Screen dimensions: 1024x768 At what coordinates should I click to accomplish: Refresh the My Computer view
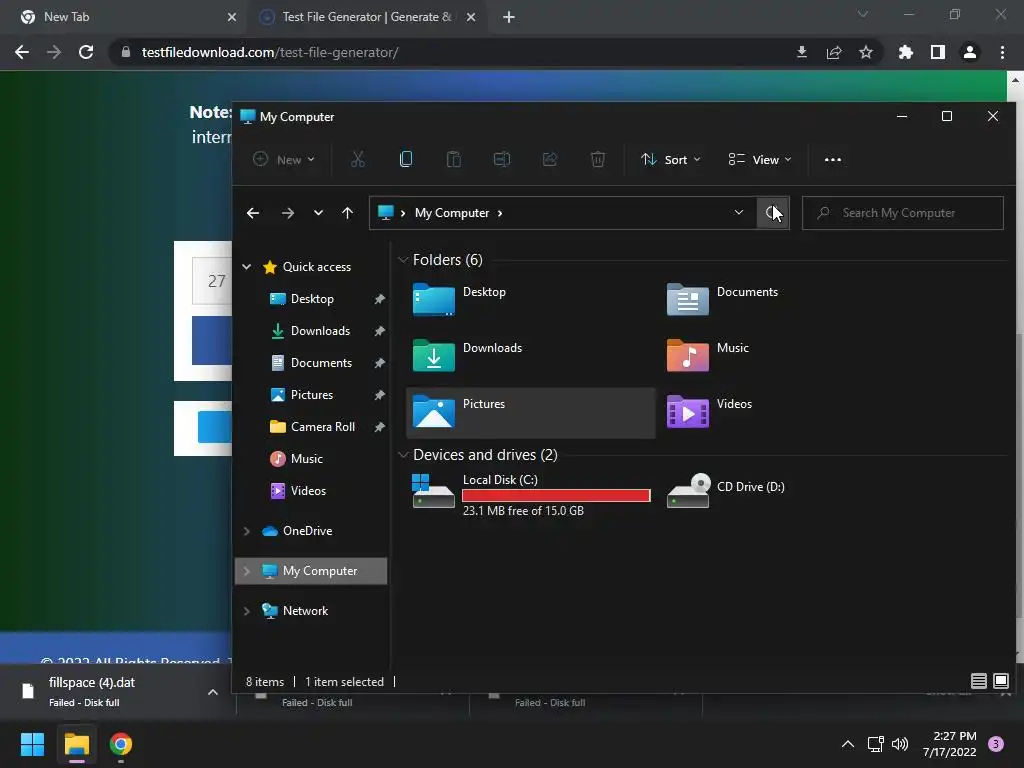click(x=773, y=213)
